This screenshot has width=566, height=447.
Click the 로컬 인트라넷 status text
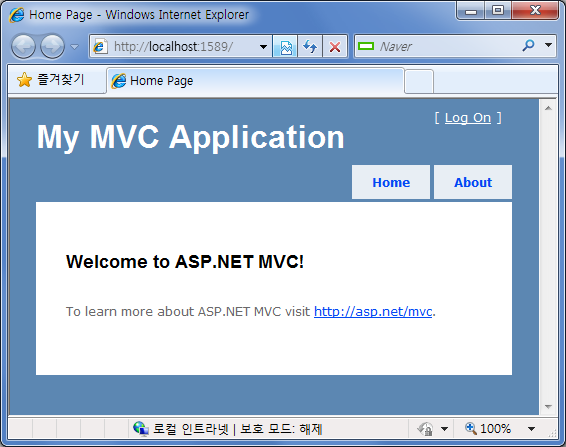point(191,429)
